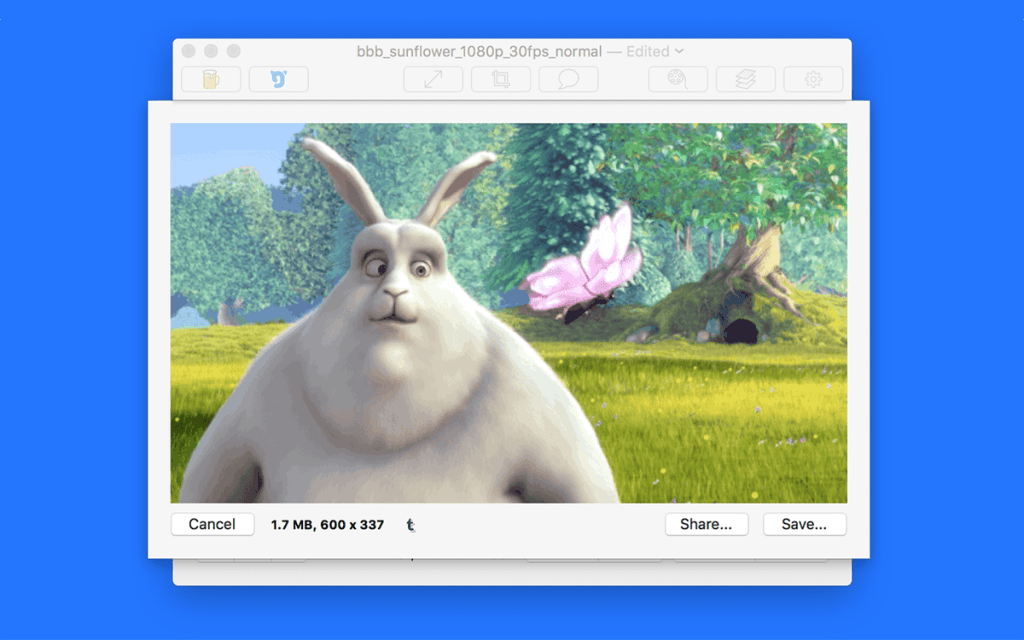The width and height of the screenshot is (1024, 640).
Task: Open the caption speech bubble tool
Action: coord(569,79)
